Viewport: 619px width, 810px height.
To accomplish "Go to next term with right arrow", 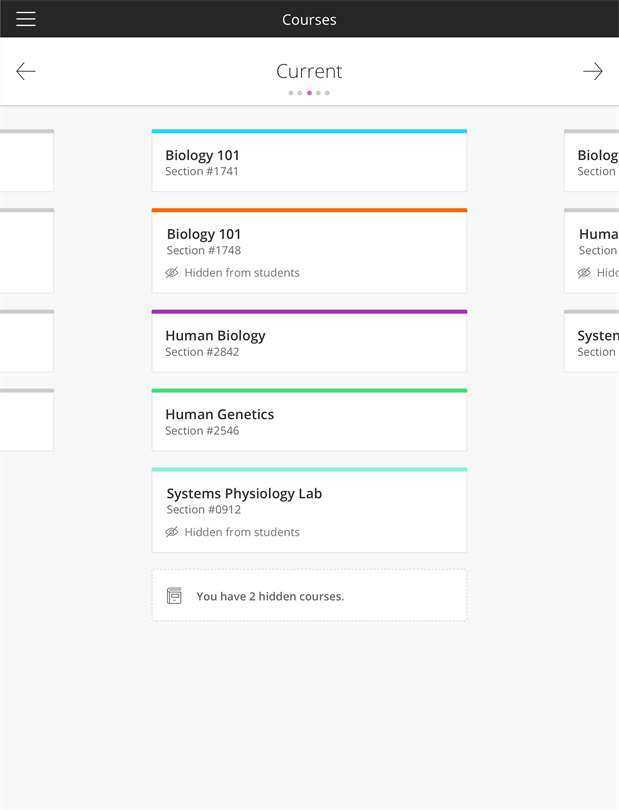I will tap(593, 71).
